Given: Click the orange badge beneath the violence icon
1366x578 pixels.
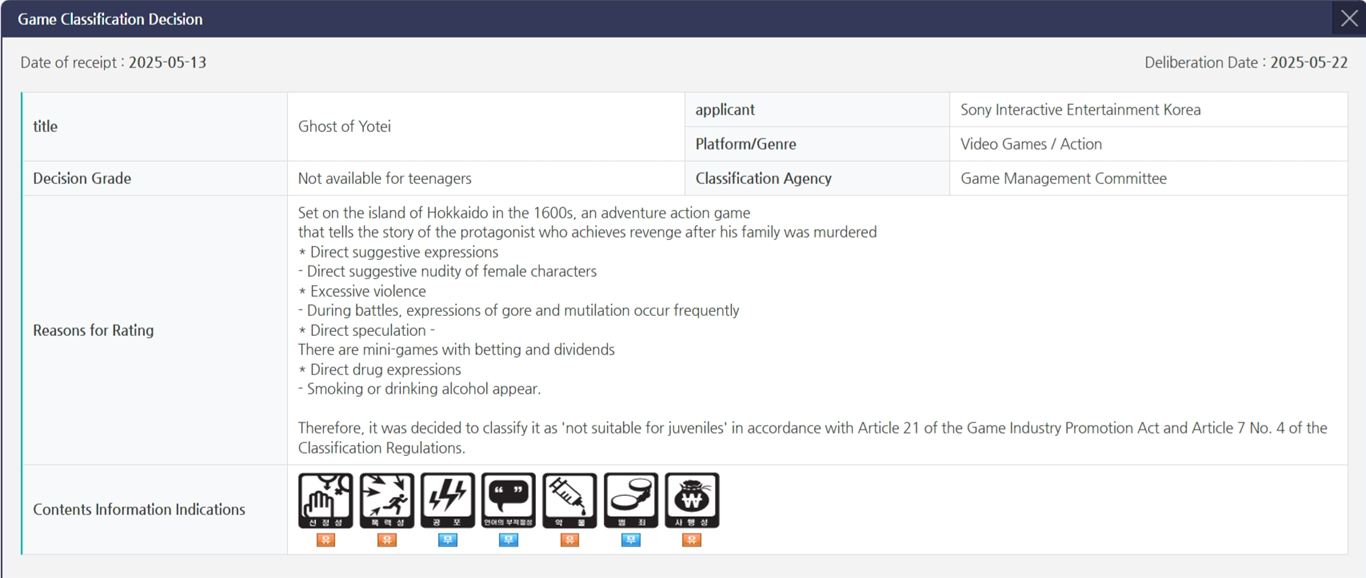Looking at the screenshot, I should click(387, 540).
